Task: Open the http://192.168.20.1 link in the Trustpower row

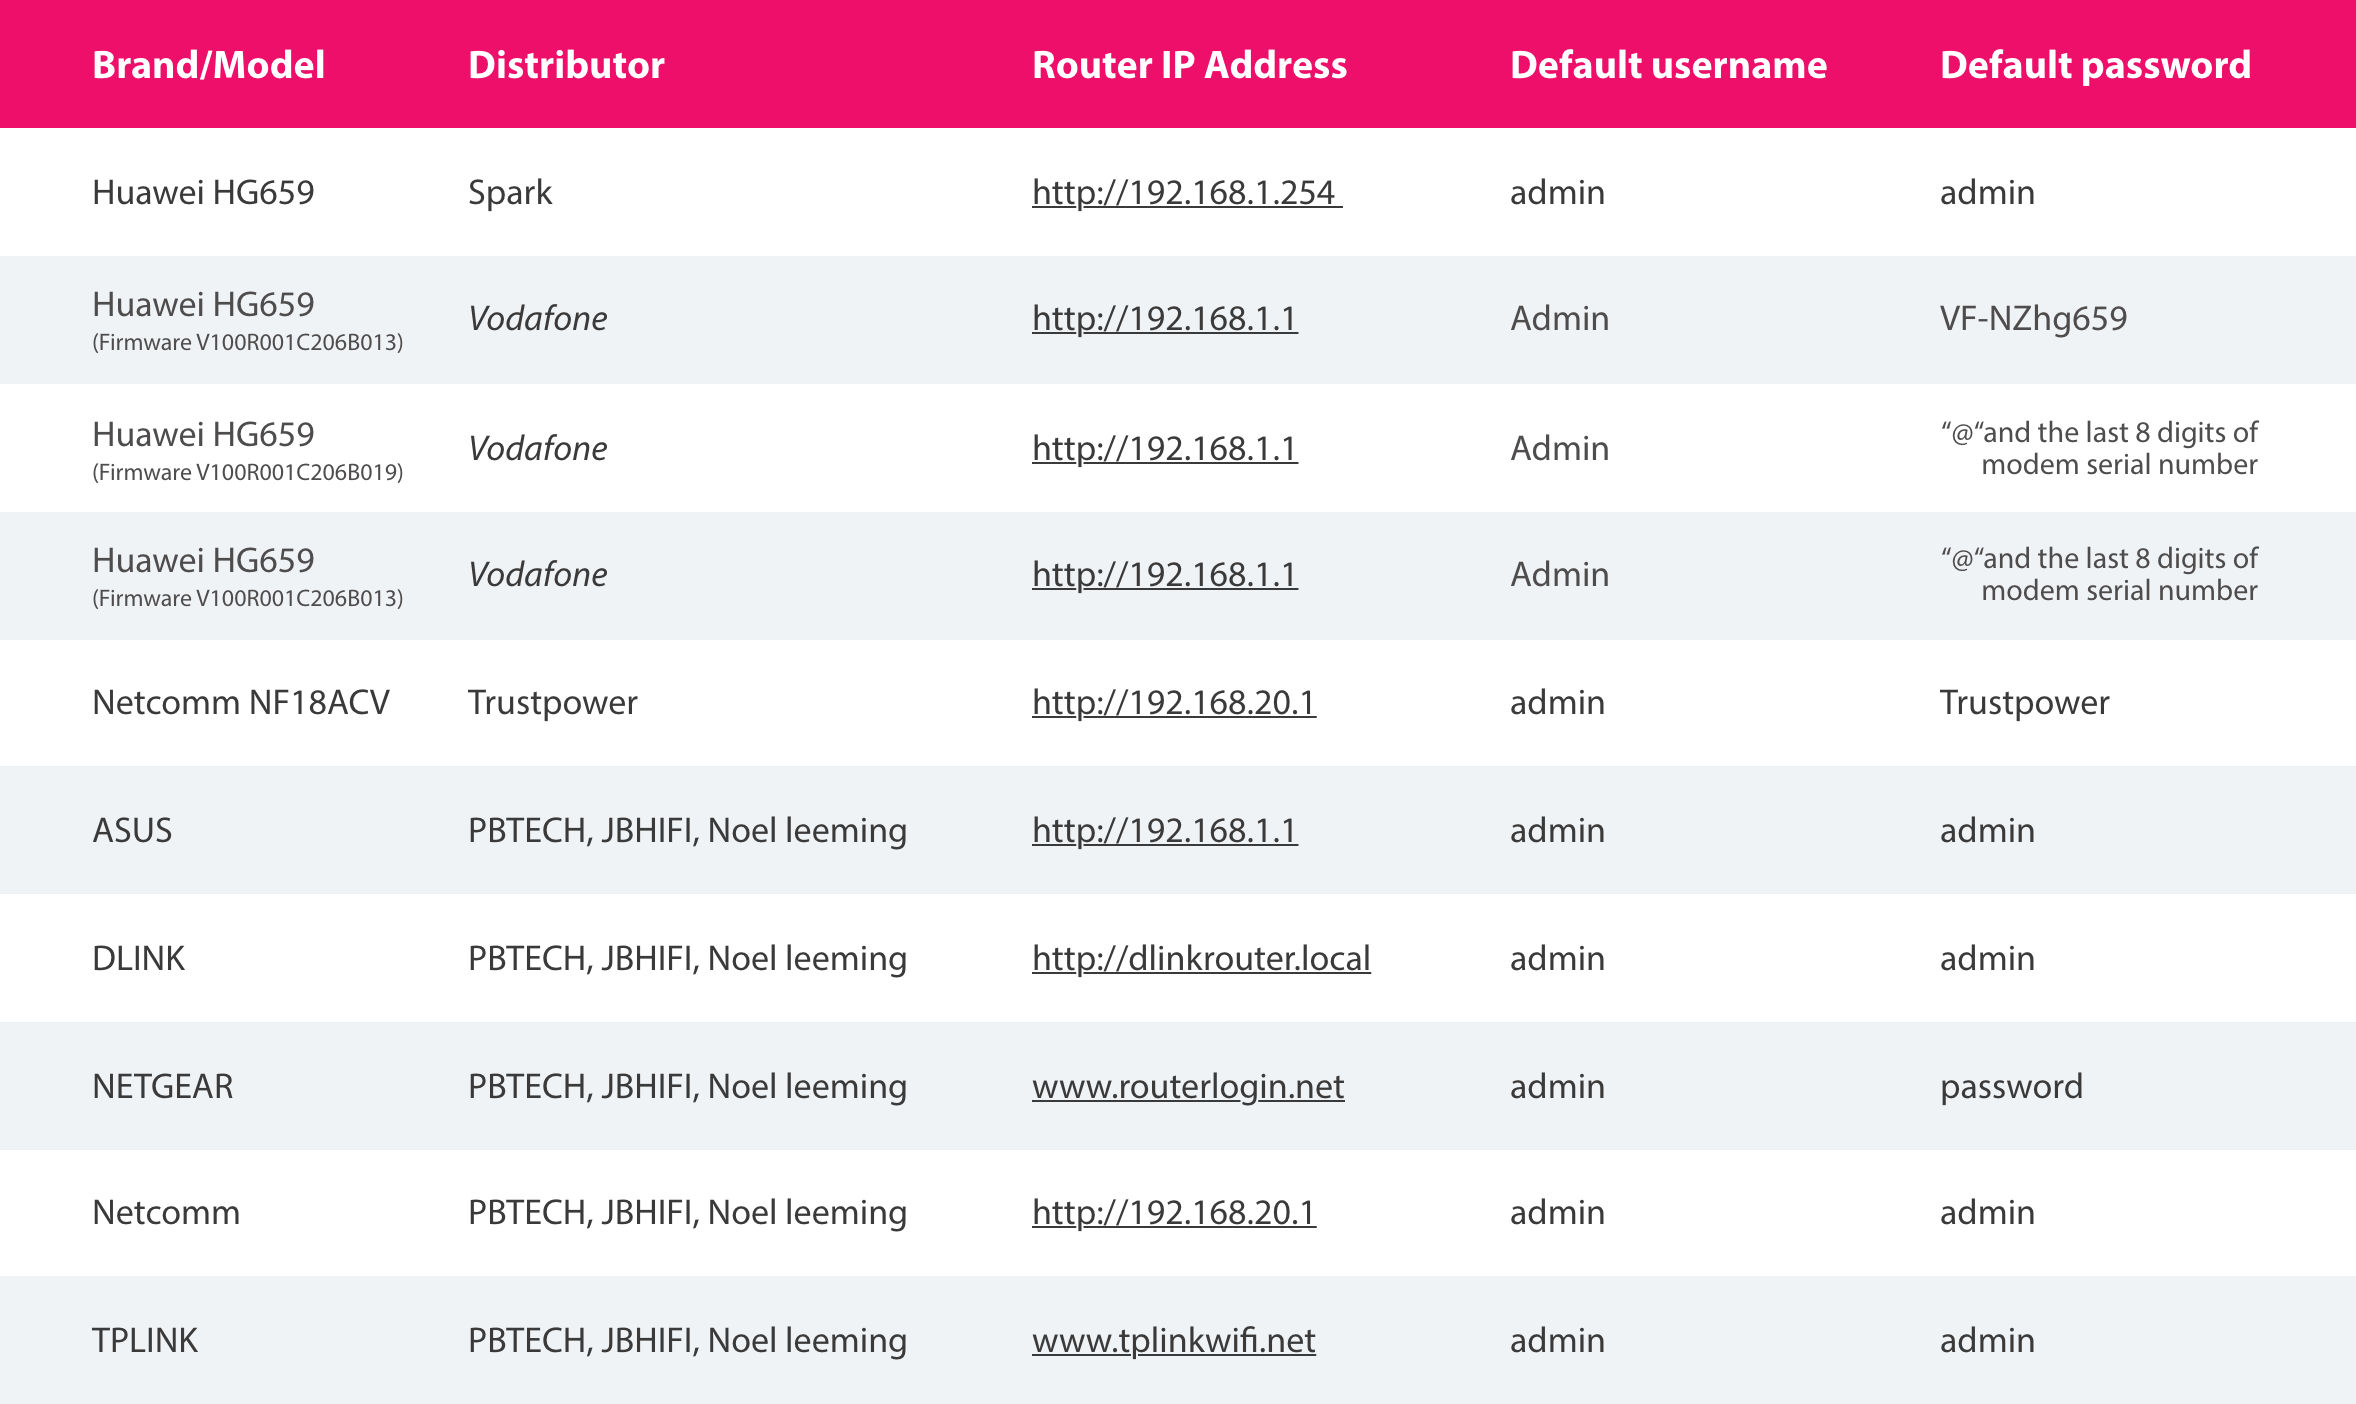Action: click(x=1174, y=702)
